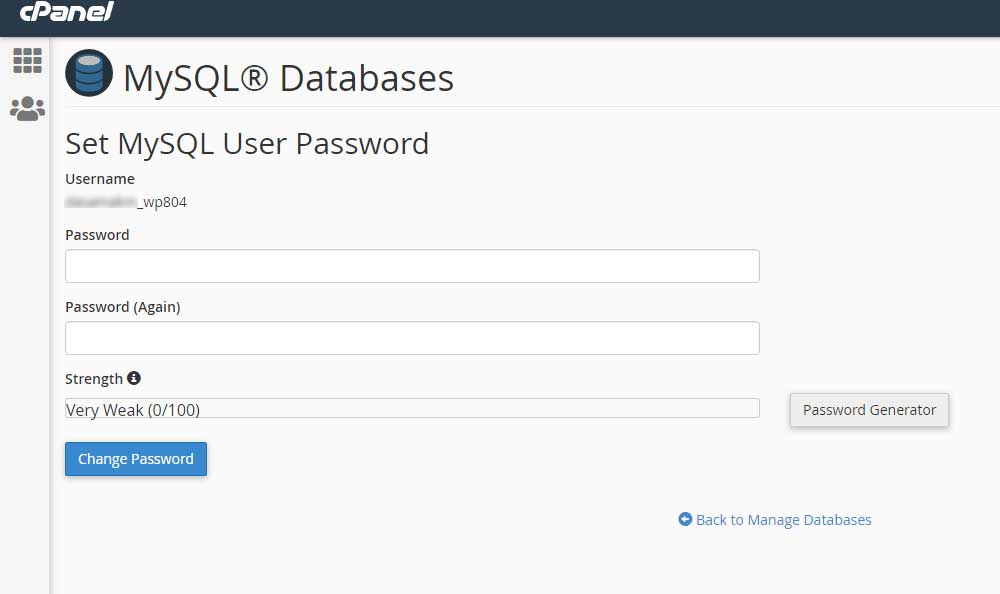Image resolution: width=1000 pixels, height=594 pixels.
Task: Focus the Password (Again) input field
Action: coord(412,338)
